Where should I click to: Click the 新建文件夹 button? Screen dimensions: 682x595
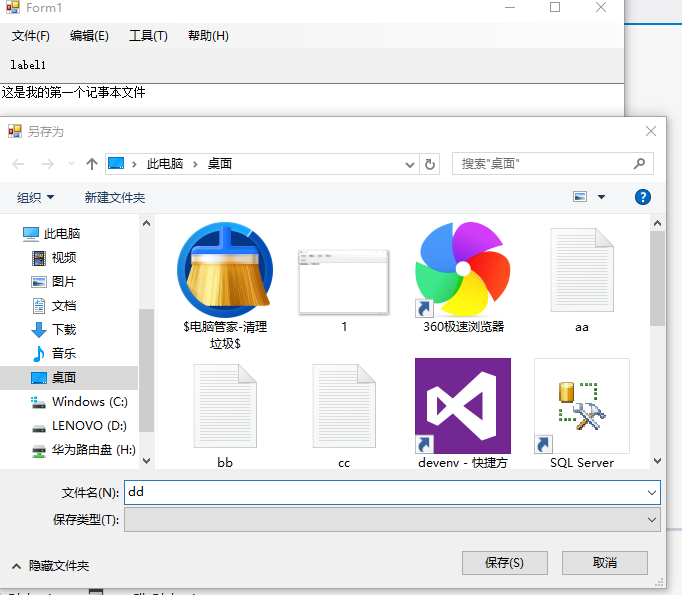[114, 197]
